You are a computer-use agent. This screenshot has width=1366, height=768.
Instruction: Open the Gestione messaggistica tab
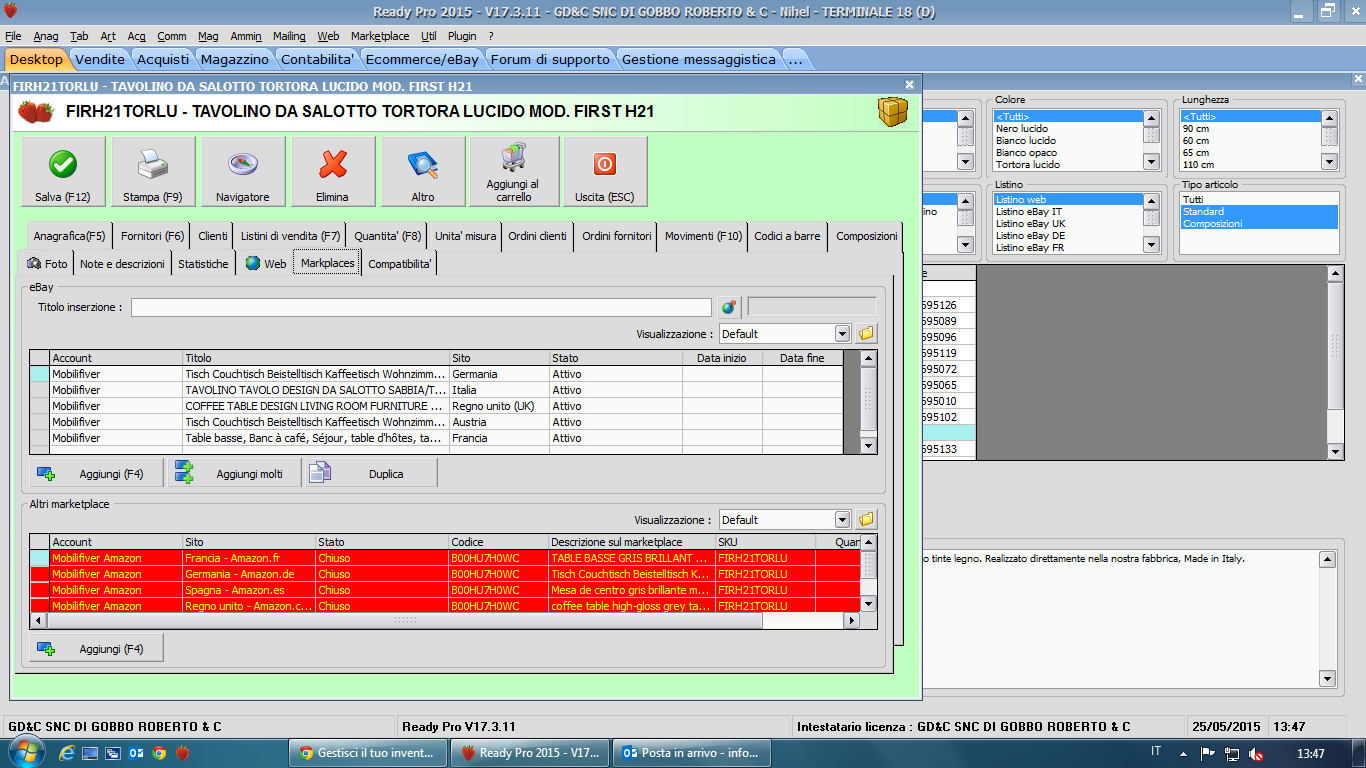point(699,59)
